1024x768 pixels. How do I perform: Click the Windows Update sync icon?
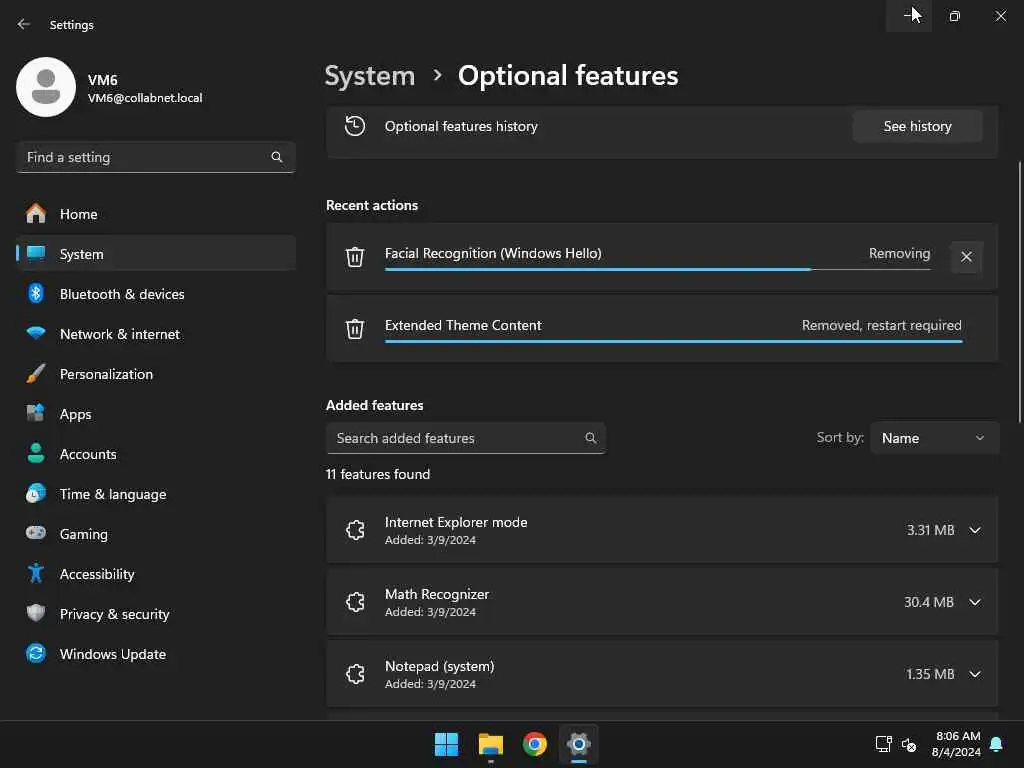click(36, 654)
